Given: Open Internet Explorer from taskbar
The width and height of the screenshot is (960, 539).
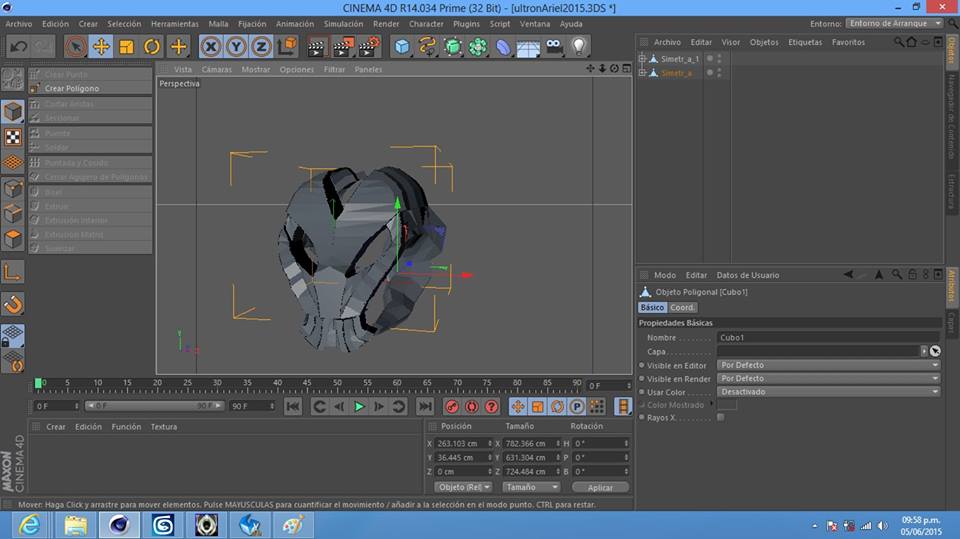Looking at the screenshot, I should pos(29,526).
